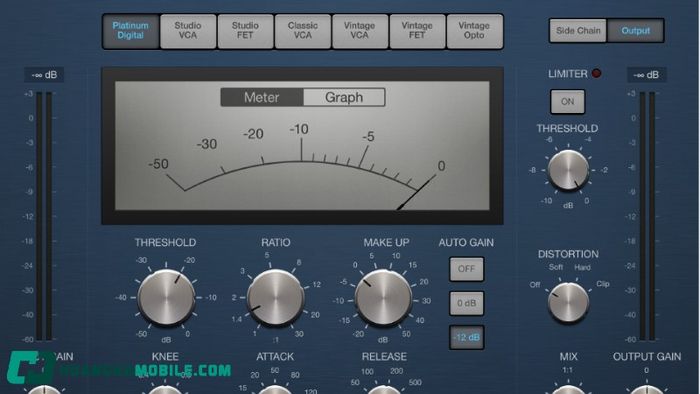The width and height of the screenshot is (700, 394).
Task: Click the Soft label of Distortion
Action: pos(556,267)
